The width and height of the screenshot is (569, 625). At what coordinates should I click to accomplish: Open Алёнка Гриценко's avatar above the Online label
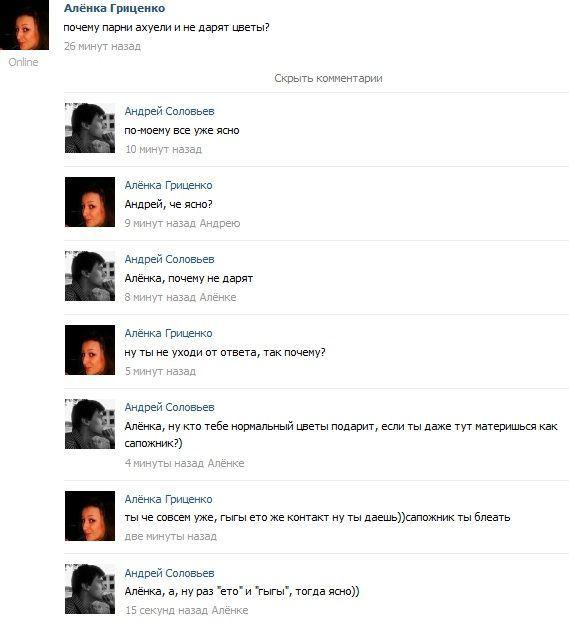coord(24,25)
